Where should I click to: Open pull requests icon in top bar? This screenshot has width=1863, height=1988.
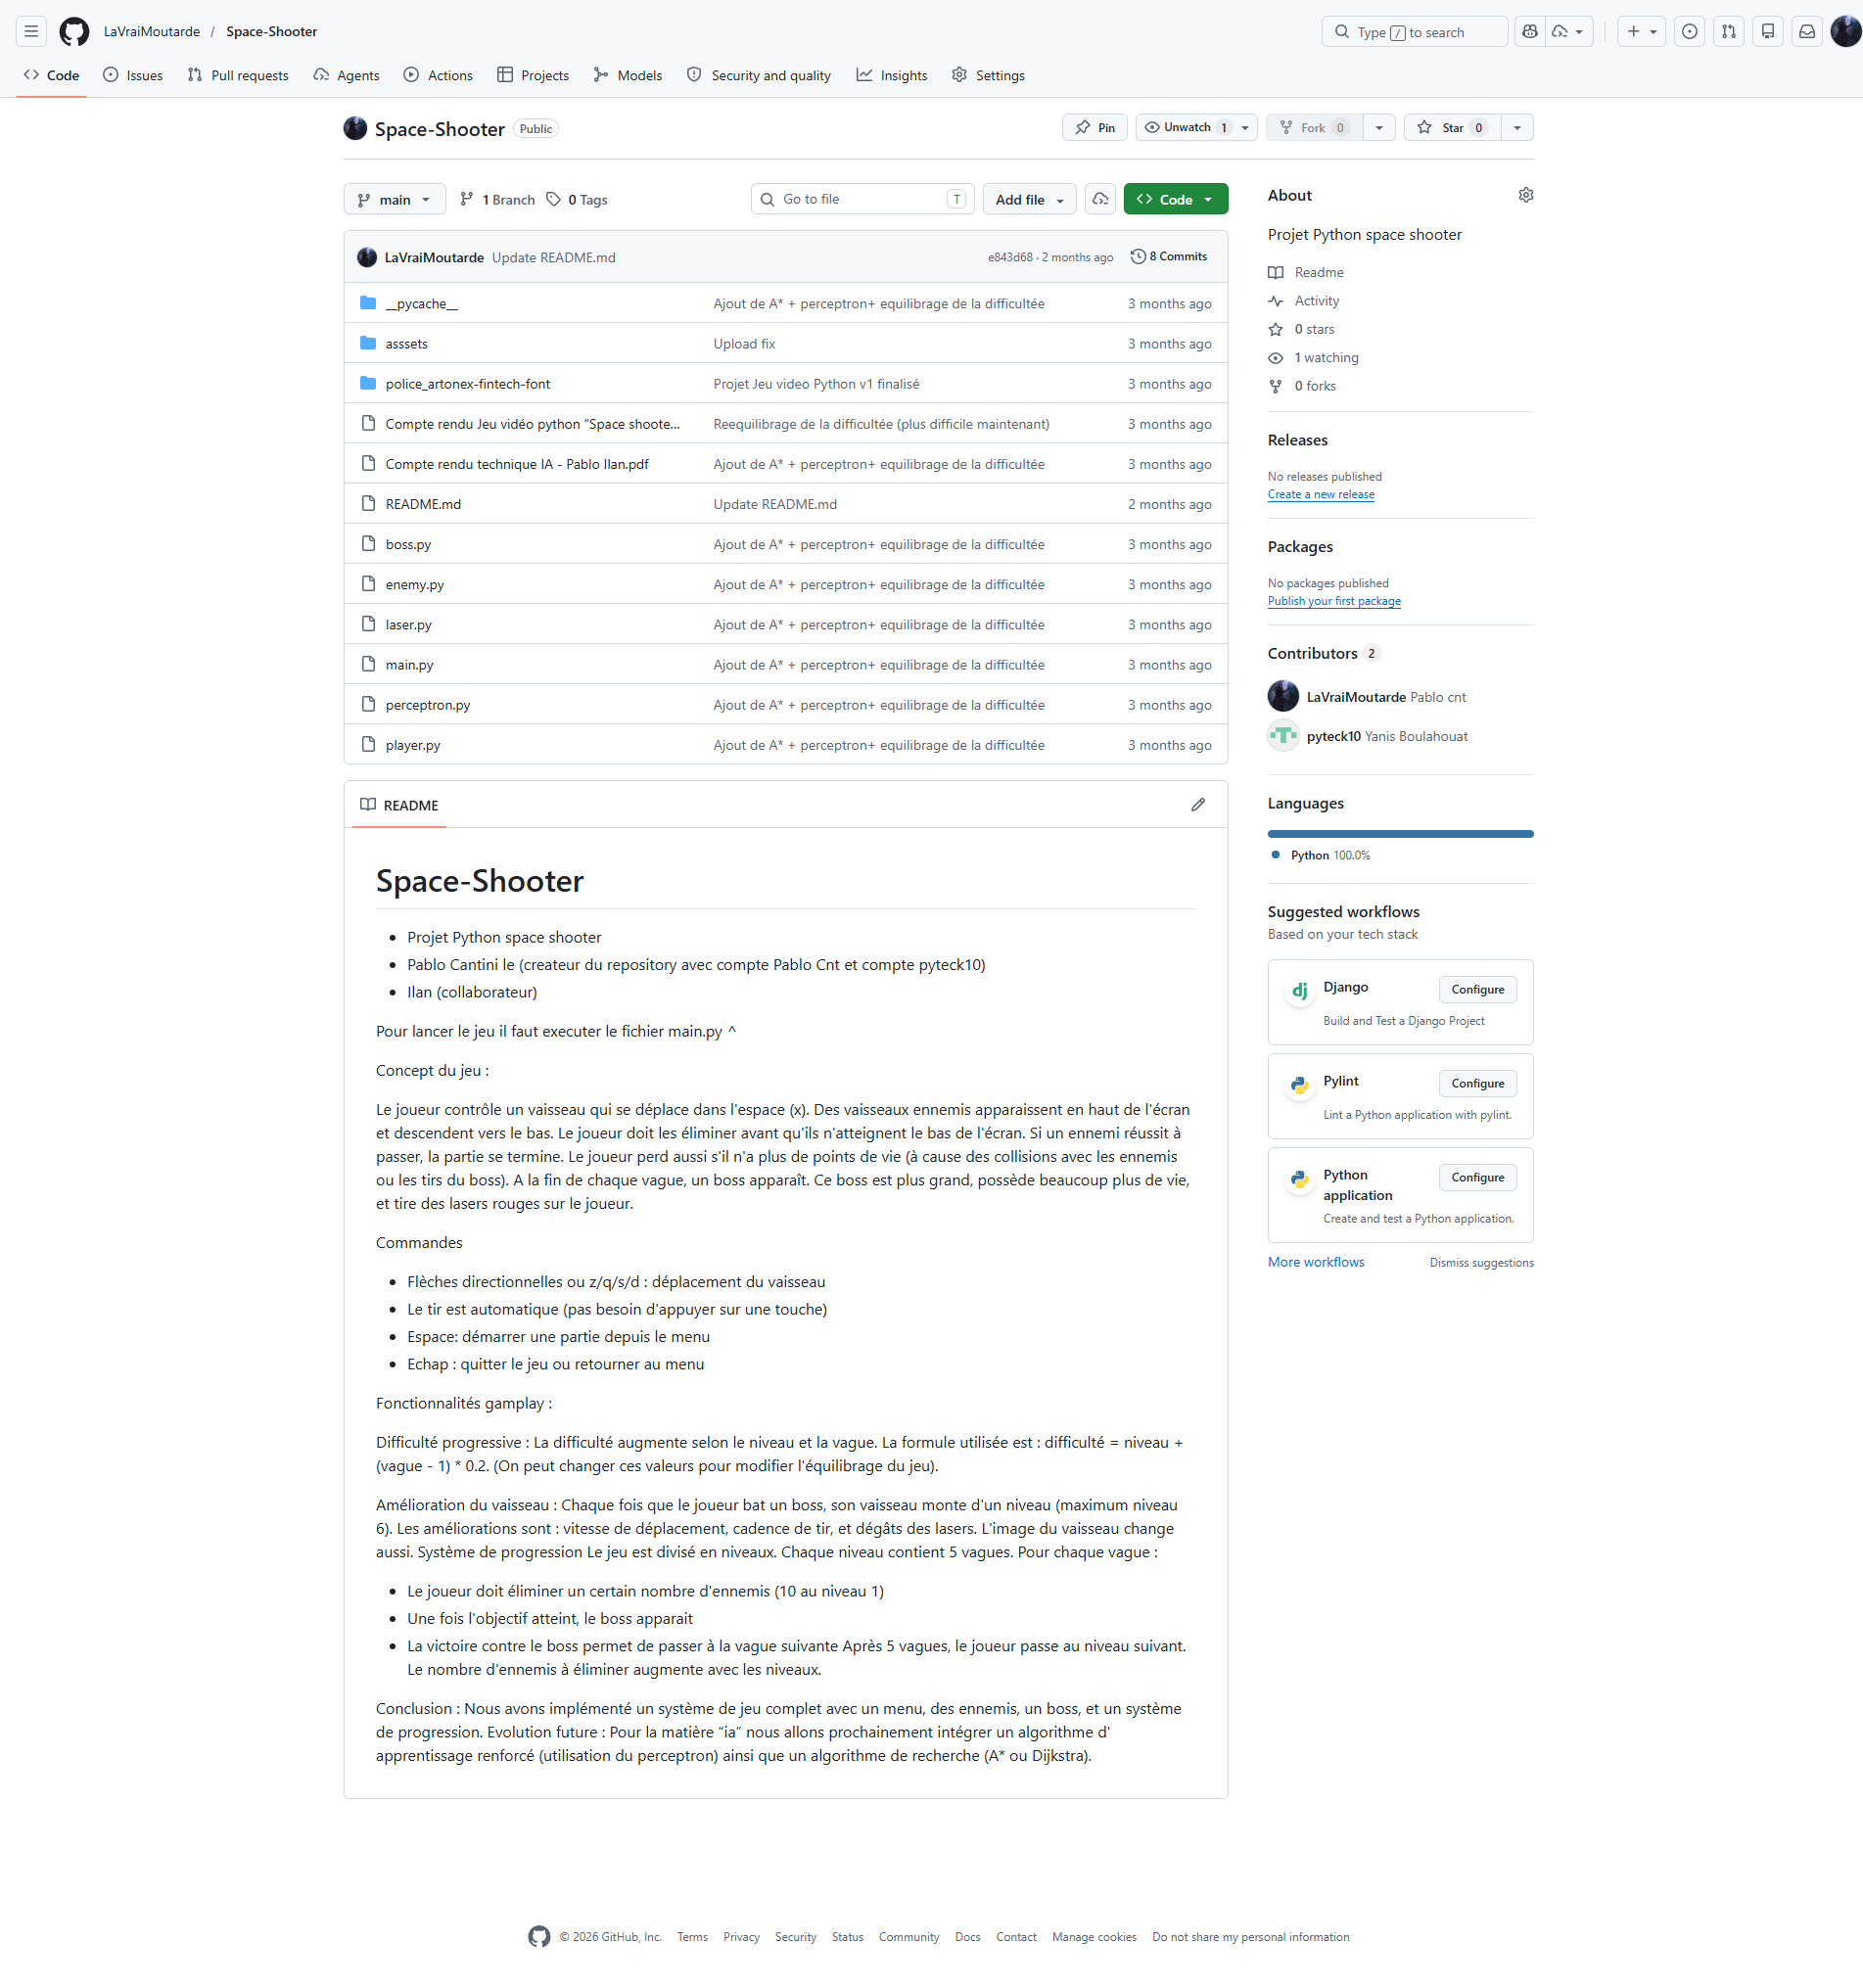1728,32
